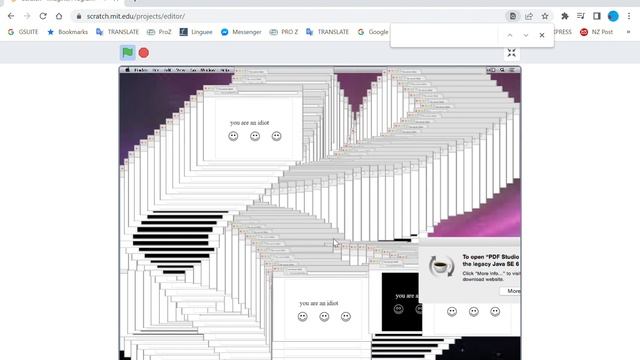Bookmark this tab with the star icon
This screenshot has width=640, height=360.
545,16
